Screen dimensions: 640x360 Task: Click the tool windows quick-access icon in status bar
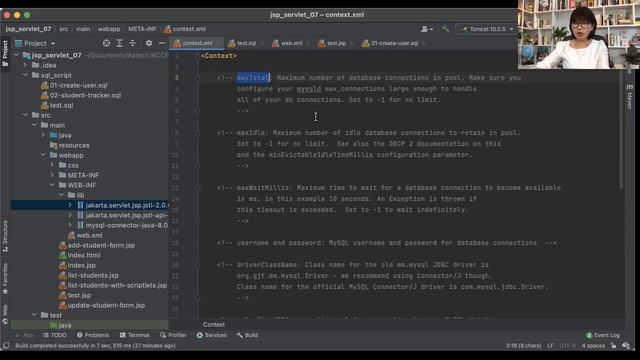[6, 346]
